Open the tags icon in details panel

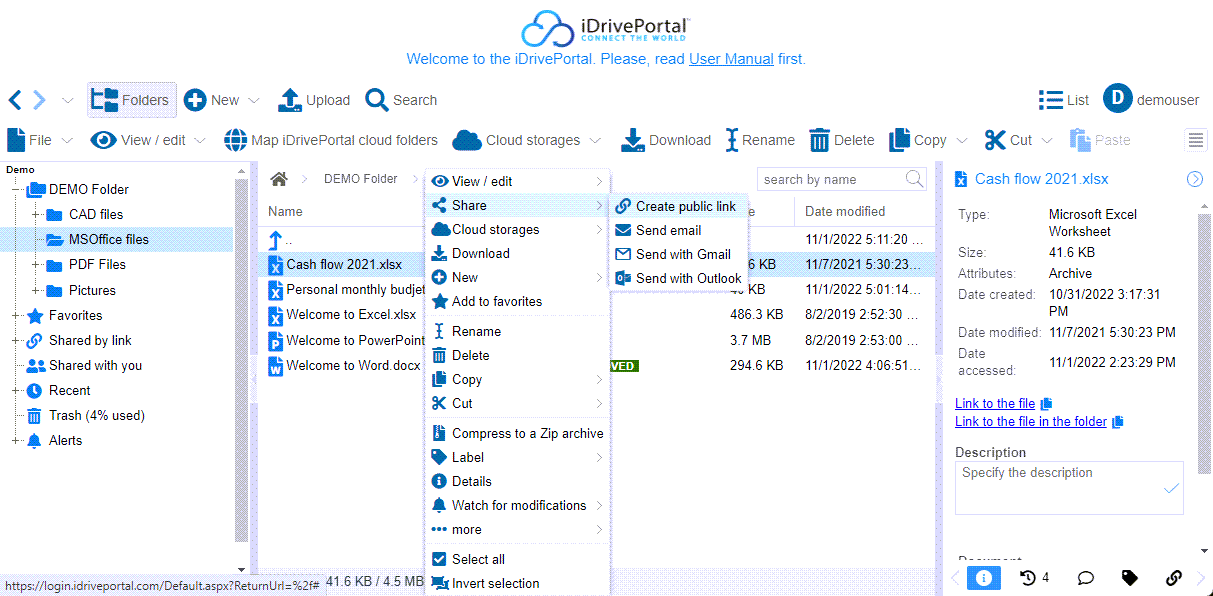1130,578
